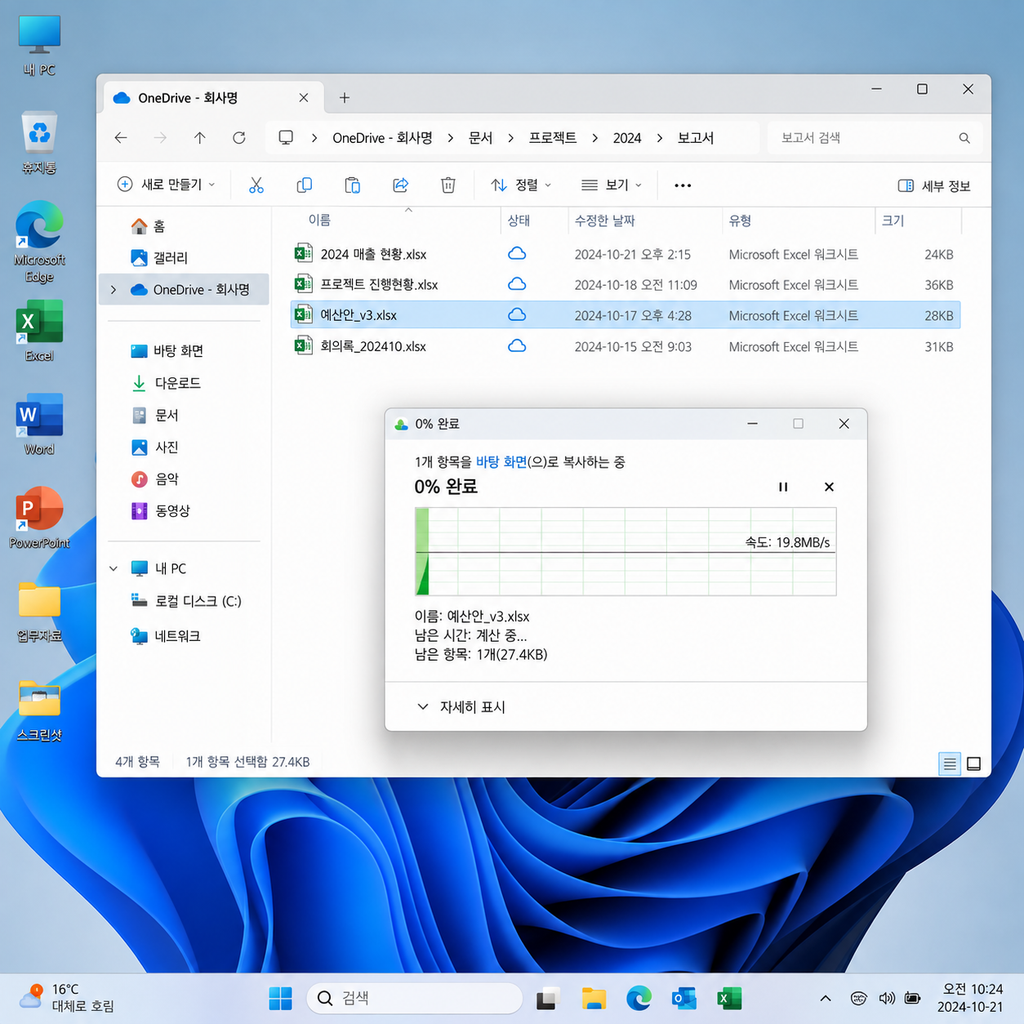Viewport: 1024px width, 1024px height.
Task: Click cloud status icon of 예산안_v3.xlsx
Action: pos(517,315)
